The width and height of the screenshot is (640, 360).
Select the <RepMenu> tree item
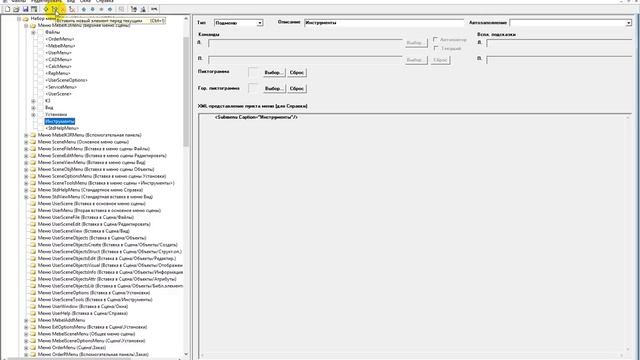(x=58, y=73)
